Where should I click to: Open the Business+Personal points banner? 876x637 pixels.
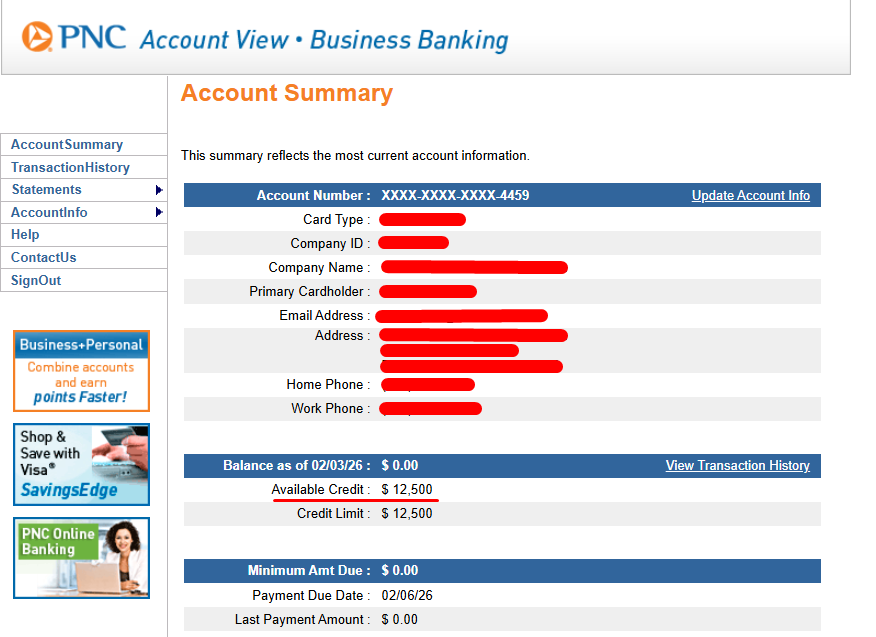(81, 371)
